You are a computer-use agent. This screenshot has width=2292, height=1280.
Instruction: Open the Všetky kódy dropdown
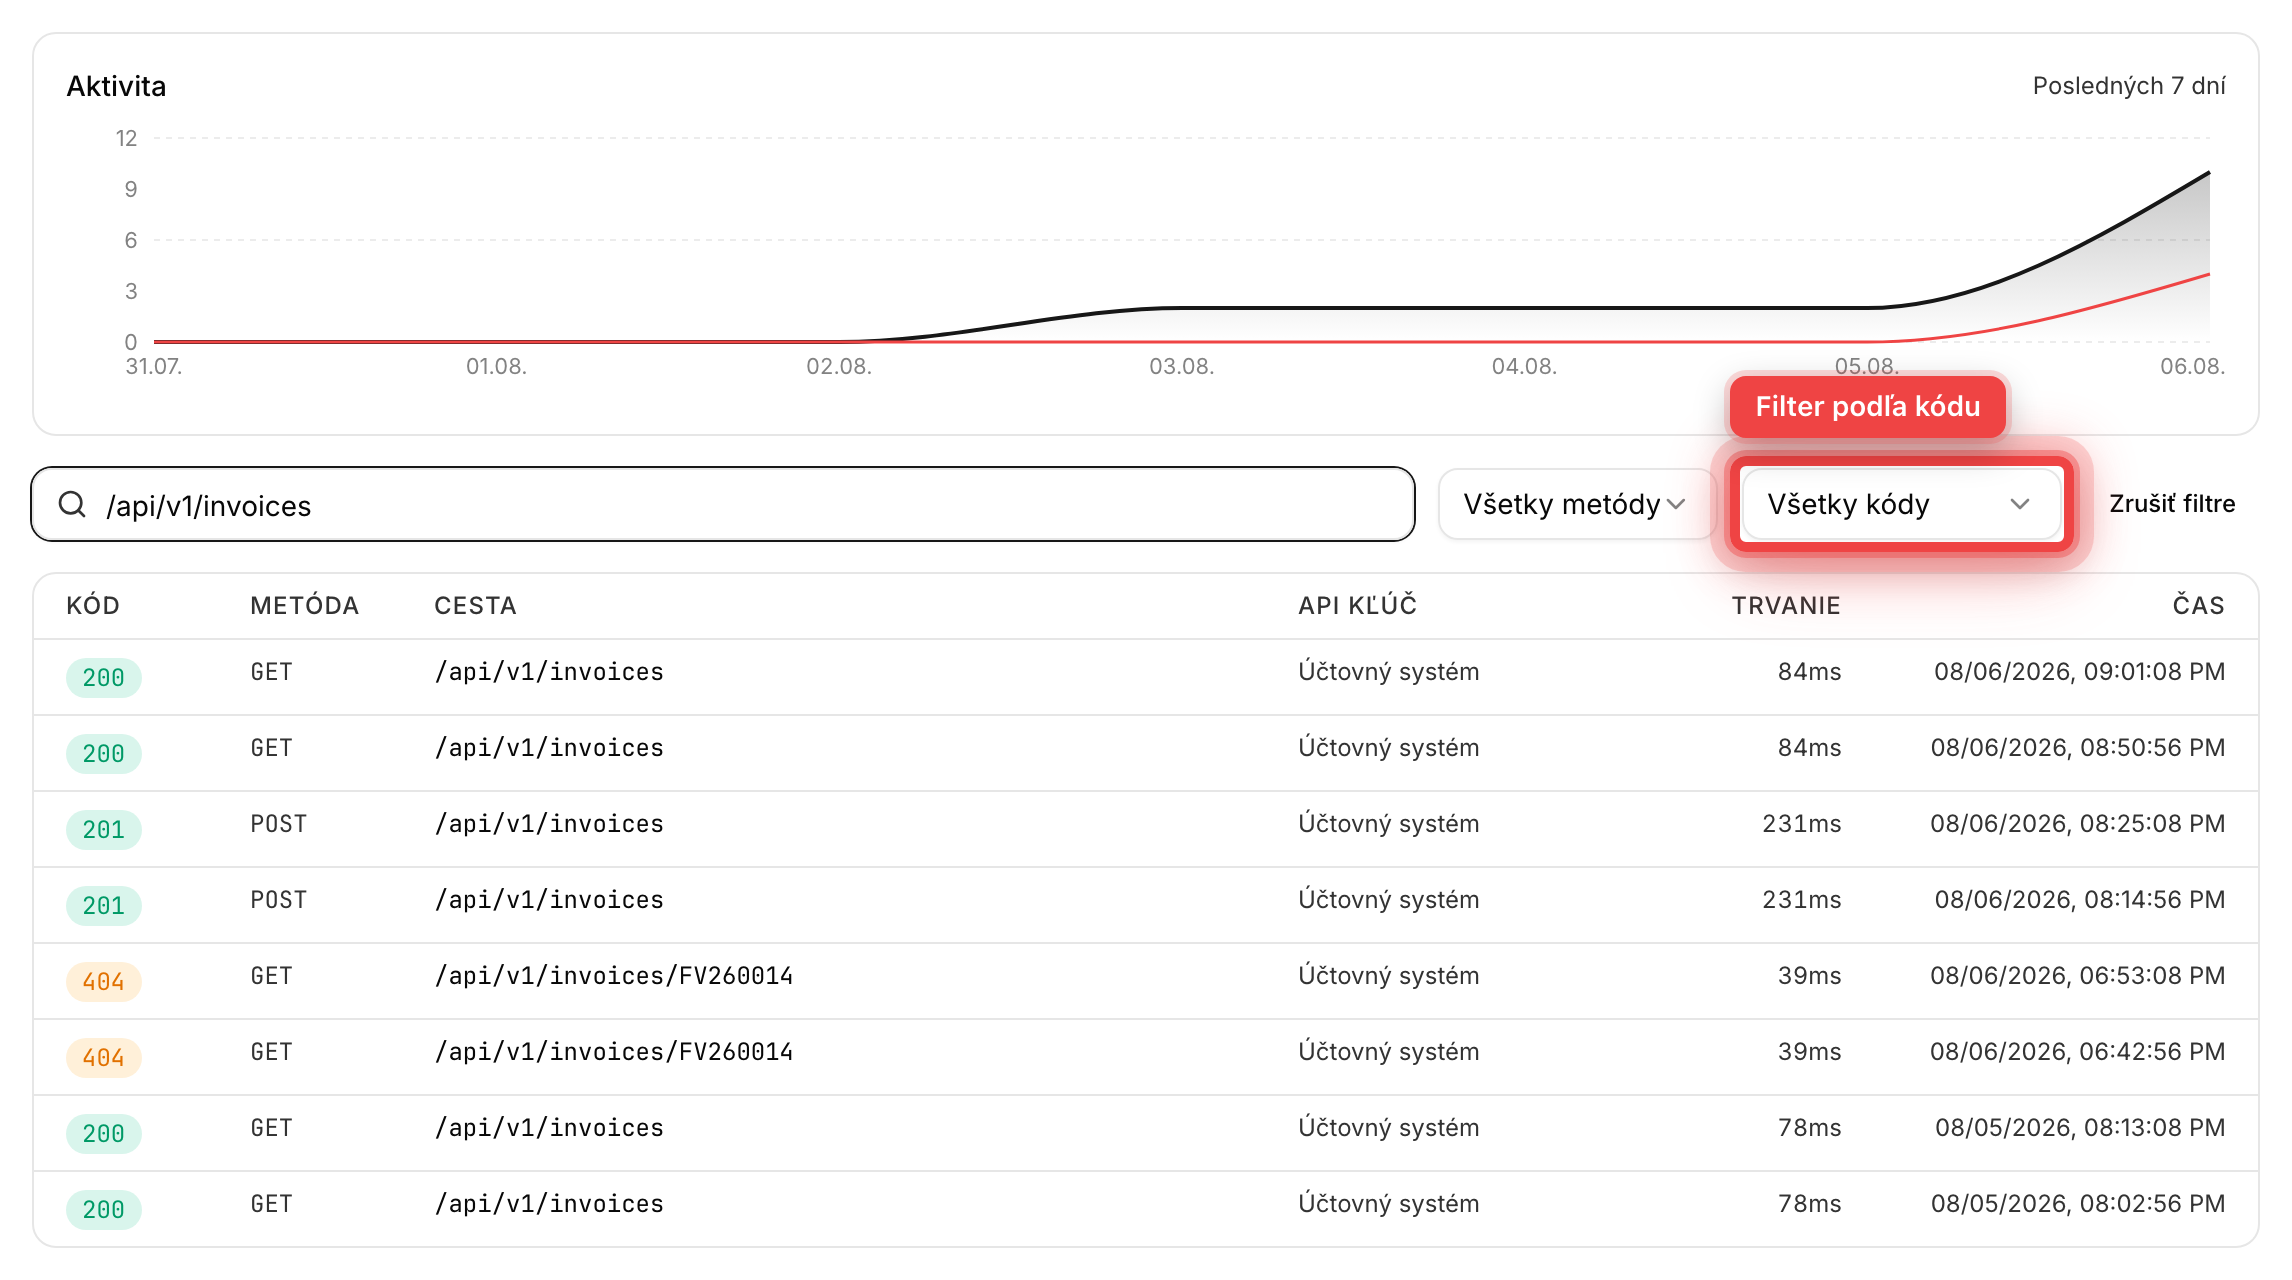1900,505
